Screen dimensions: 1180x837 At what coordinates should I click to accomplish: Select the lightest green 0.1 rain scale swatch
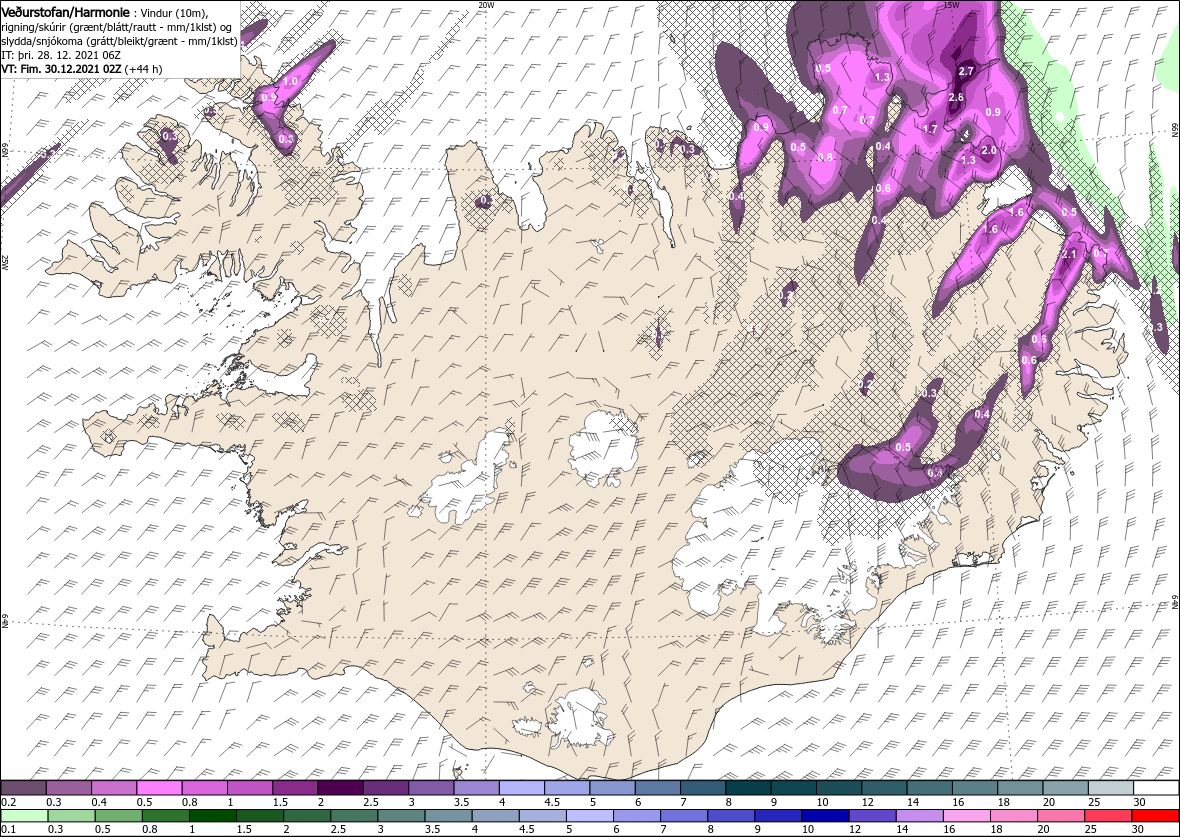tap(25, 816)
